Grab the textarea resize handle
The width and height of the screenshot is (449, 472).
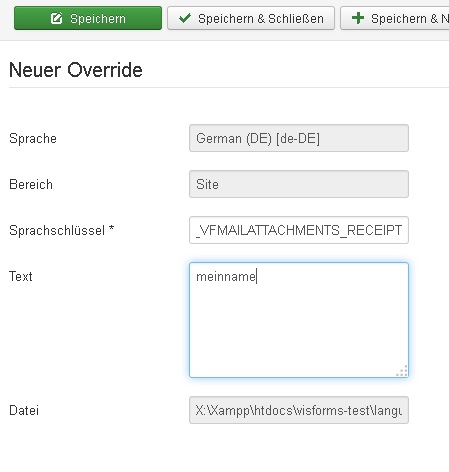coord(402,371)
